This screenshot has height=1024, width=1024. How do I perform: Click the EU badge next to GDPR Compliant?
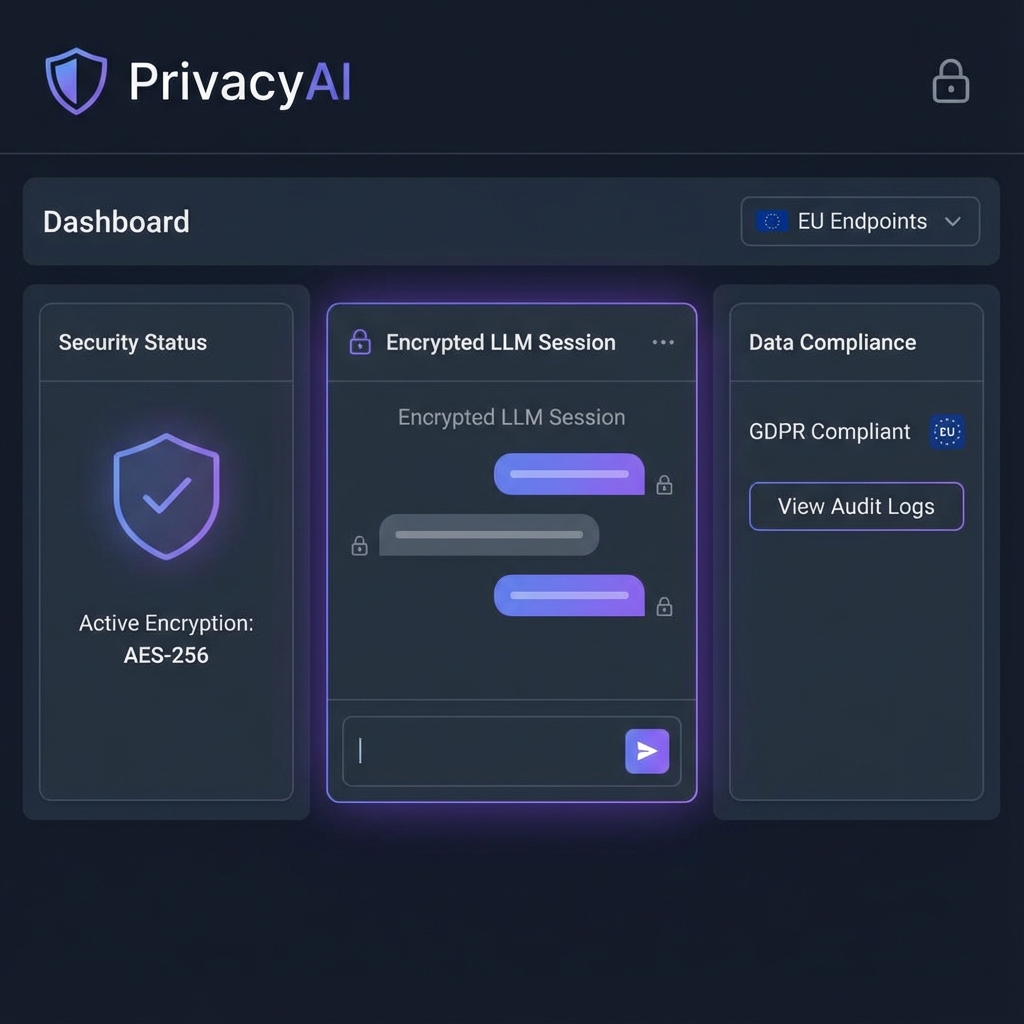(946, 431)
